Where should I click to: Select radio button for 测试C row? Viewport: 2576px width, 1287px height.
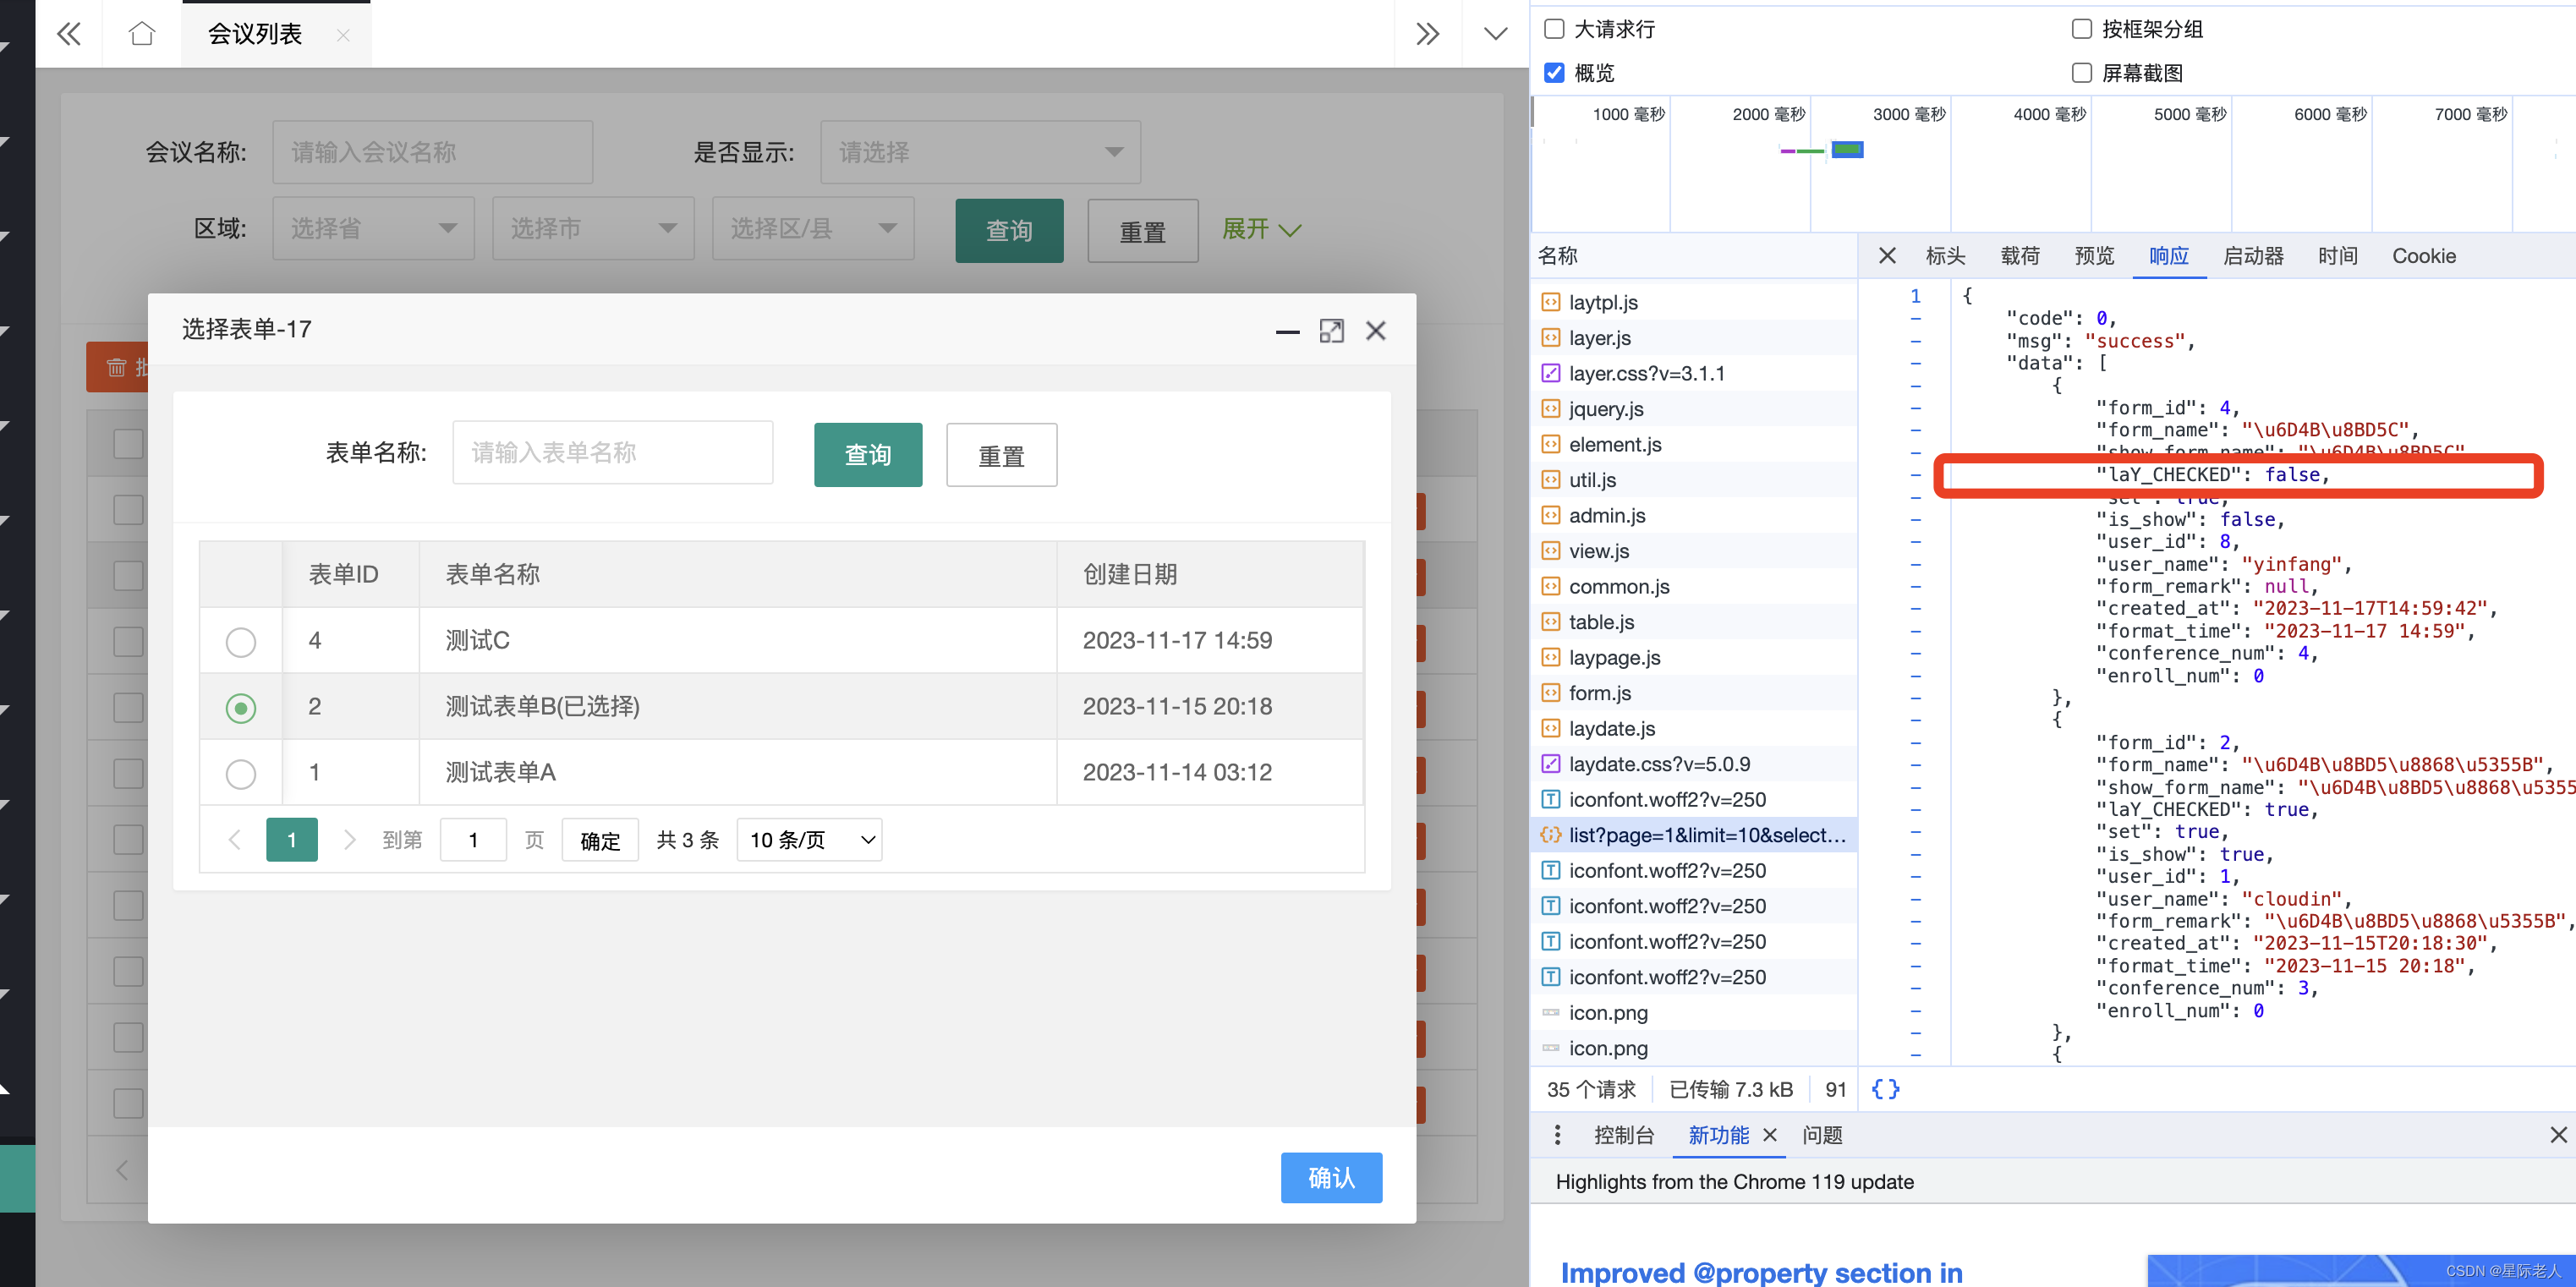(x=240, y=641)
